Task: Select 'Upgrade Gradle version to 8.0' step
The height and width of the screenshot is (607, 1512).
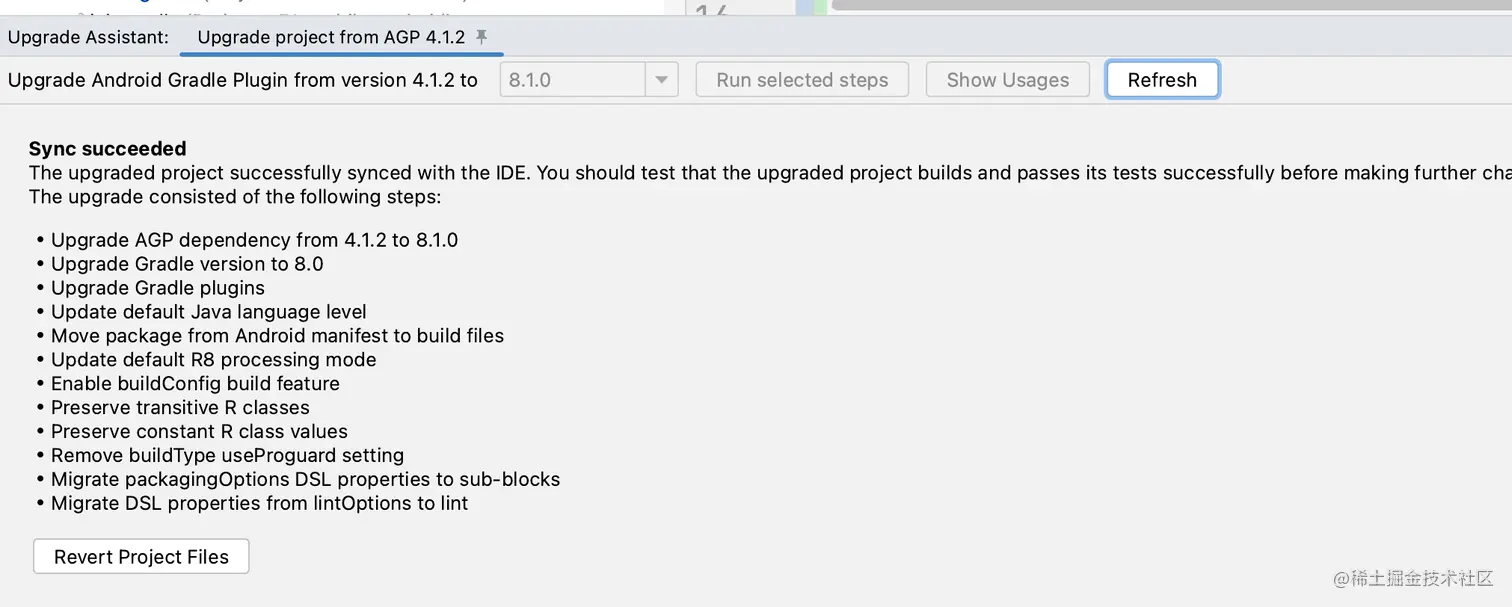Action: (187, 264)
